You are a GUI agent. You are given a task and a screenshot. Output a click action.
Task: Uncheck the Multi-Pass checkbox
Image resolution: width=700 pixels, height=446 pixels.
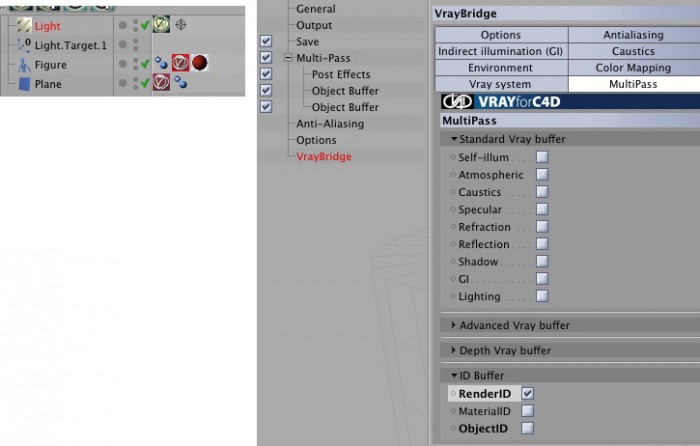click(x=266, y=58)
